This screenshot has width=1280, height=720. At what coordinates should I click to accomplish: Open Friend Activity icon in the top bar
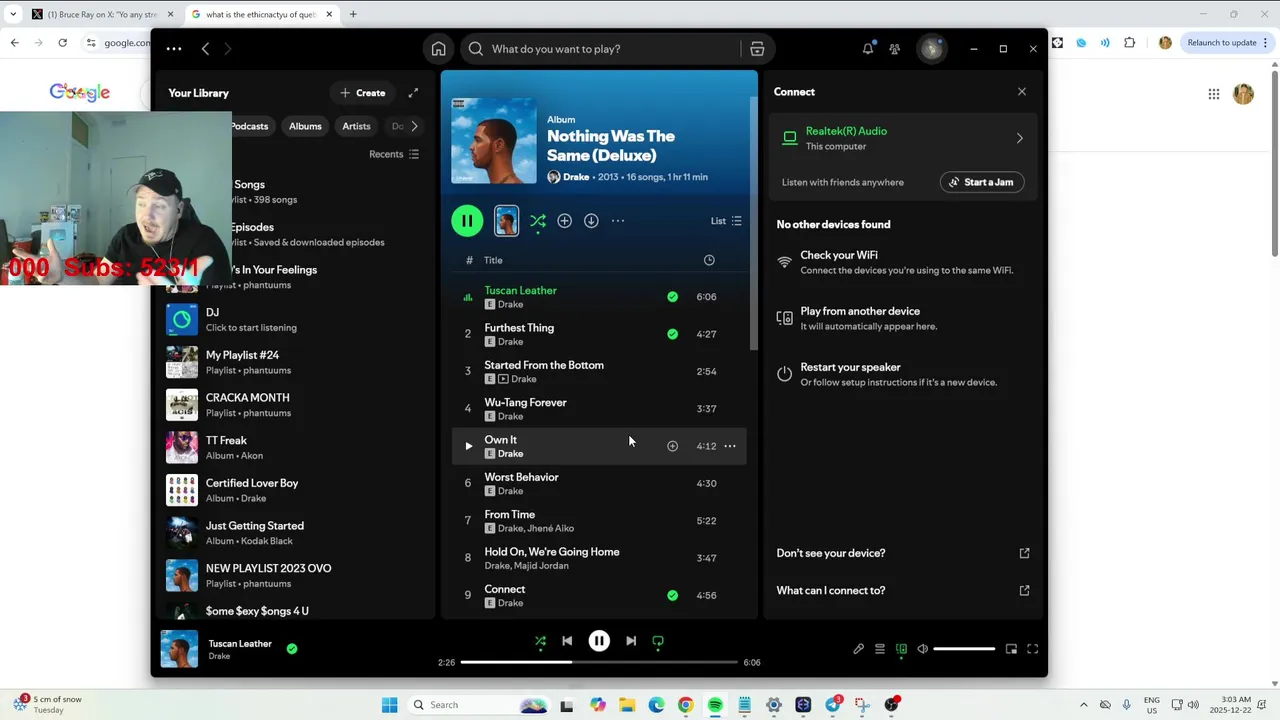click(895, 49)
